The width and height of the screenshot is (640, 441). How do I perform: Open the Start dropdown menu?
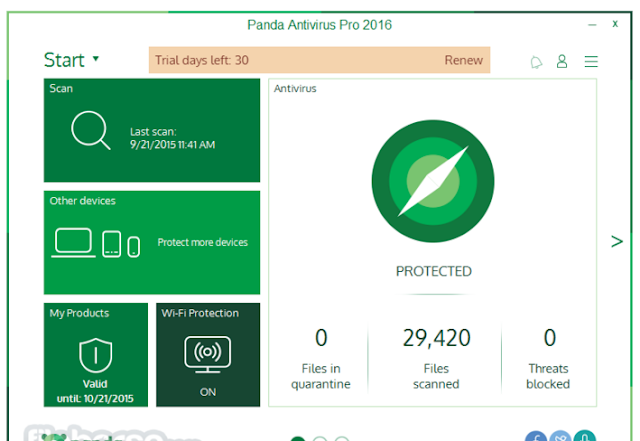pyautogui.click(x=71, y=60)
